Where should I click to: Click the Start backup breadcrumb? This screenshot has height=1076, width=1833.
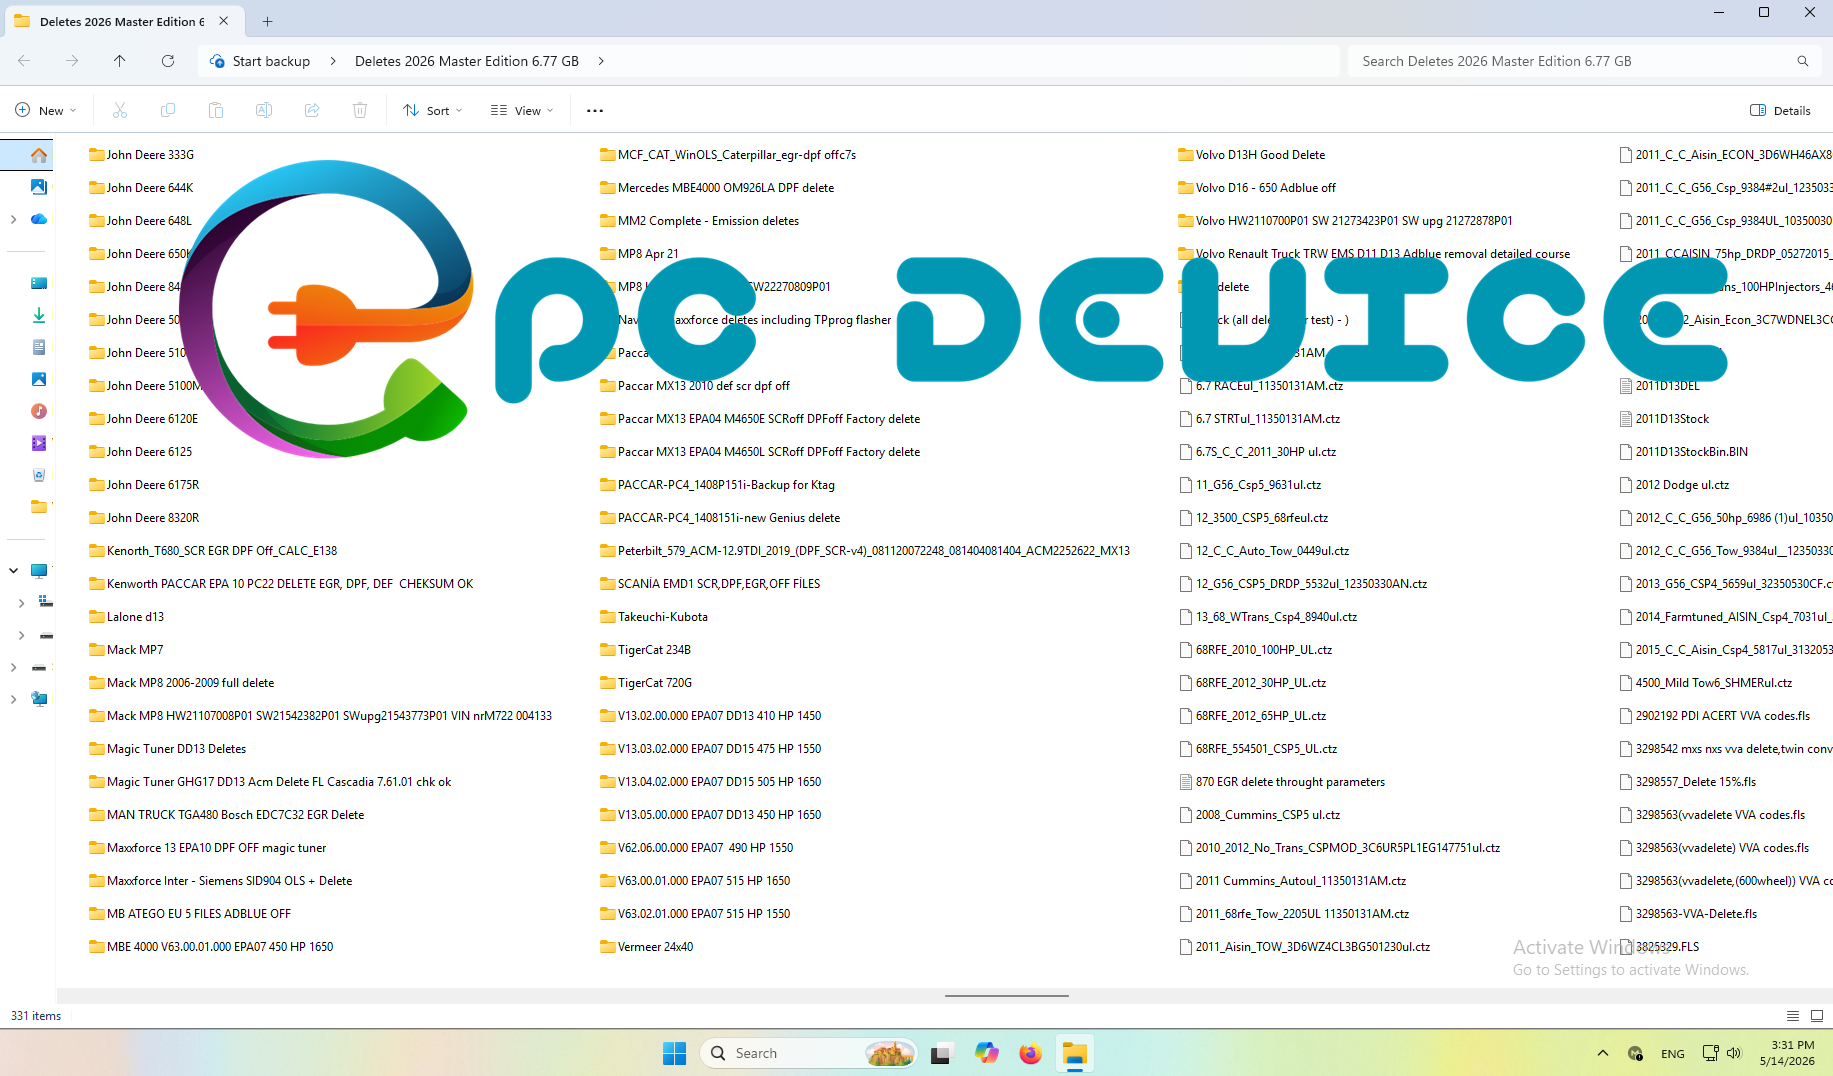click(271, 61)
